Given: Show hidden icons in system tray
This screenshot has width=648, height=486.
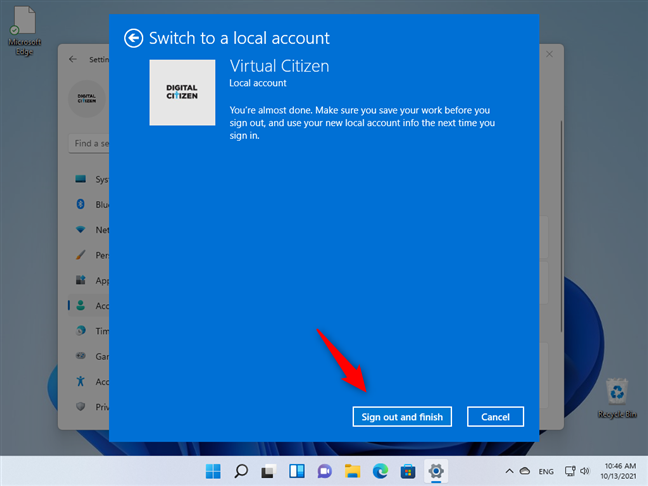Looking at the screenshot, I should pyautogui.click(x=510, y=471).
